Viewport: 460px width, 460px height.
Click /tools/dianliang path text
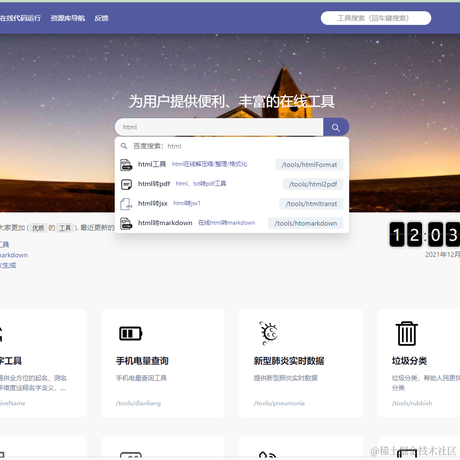tap(138, 403)
